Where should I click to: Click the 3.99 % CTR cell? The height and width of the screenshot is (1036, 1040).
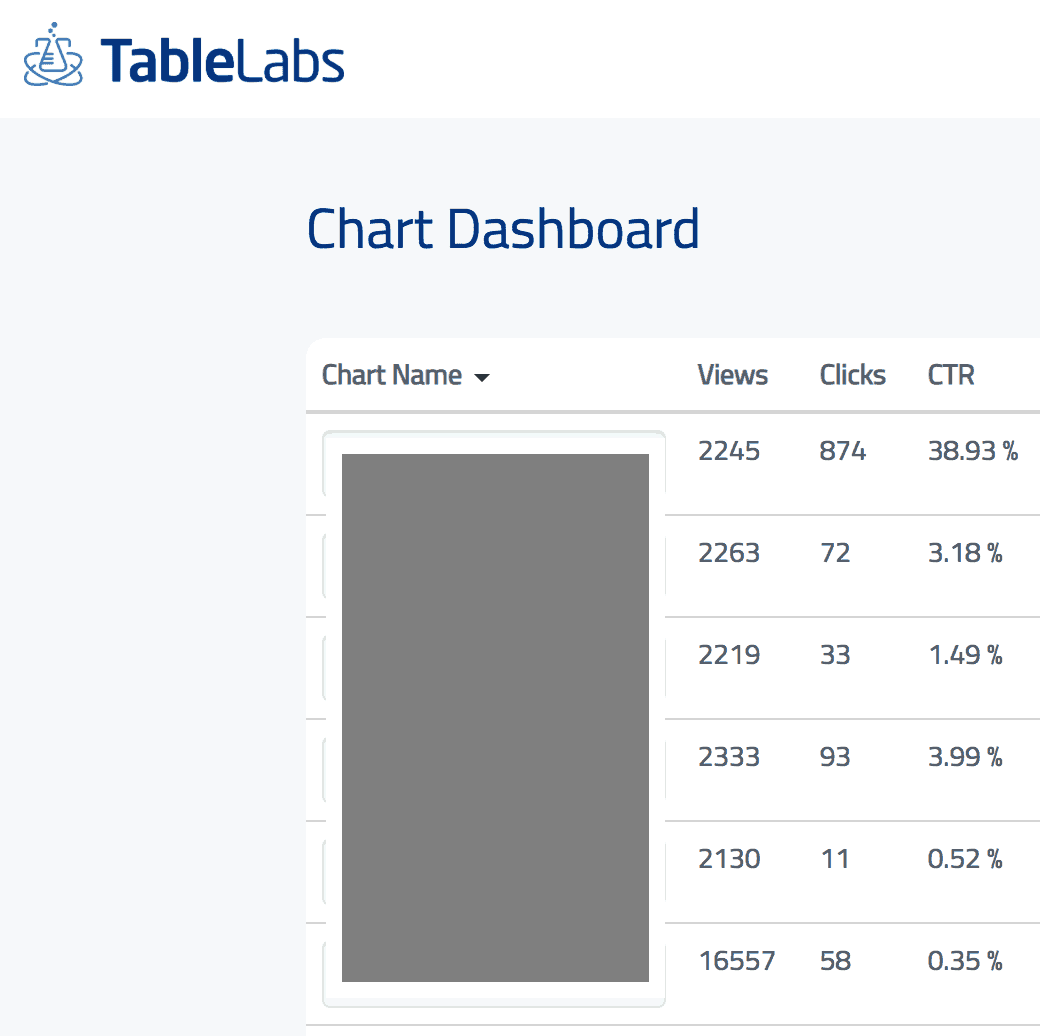[x=965, y=757]
